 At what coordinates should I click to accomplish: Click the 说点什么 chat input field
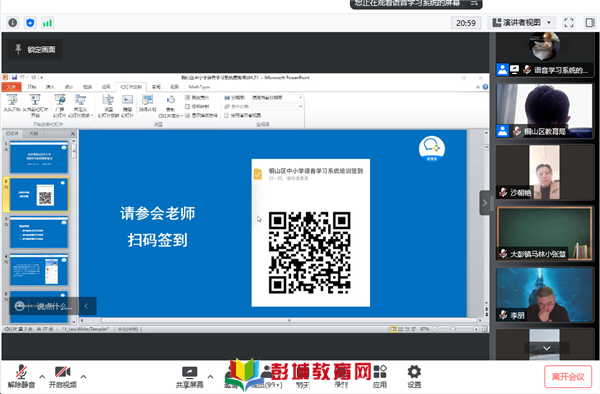tap(54, 306)
